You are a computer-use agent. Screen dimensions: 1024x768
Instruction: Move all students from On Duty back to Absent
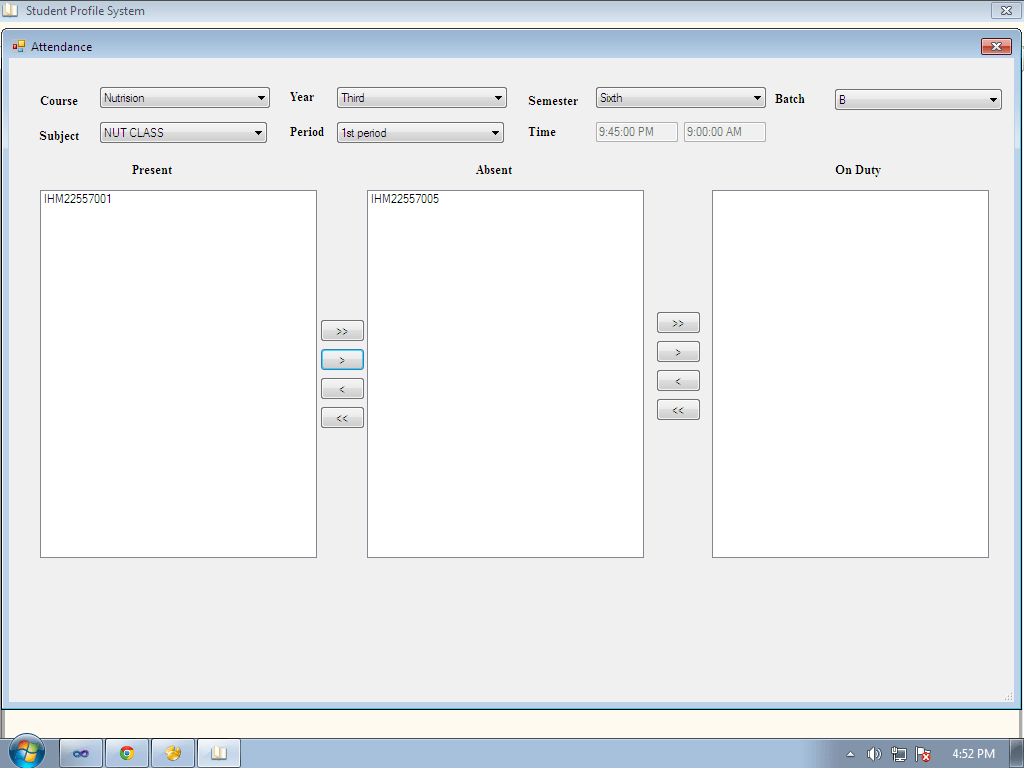678,410
